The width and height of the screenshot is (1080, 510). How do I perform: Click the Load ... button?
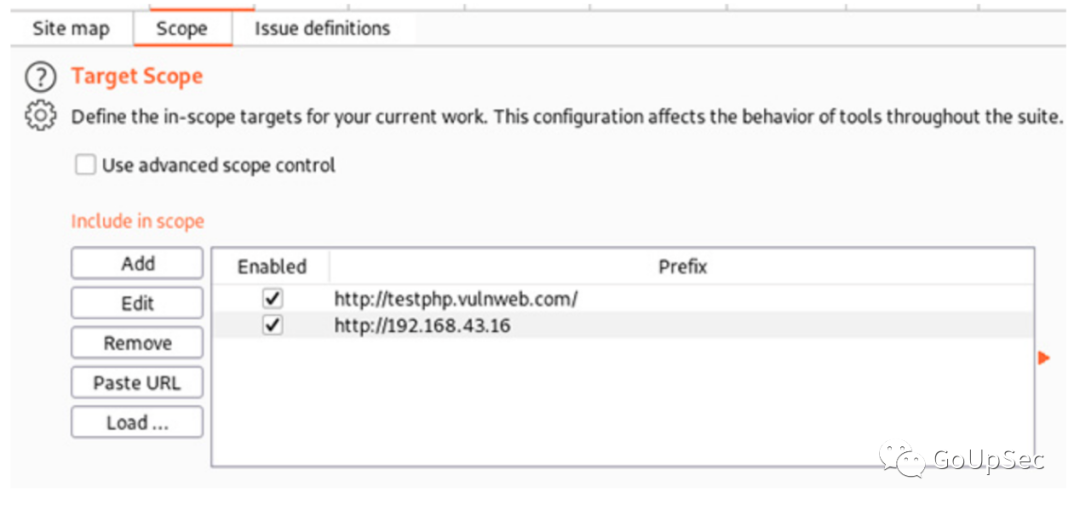click(x=137, y=422)
